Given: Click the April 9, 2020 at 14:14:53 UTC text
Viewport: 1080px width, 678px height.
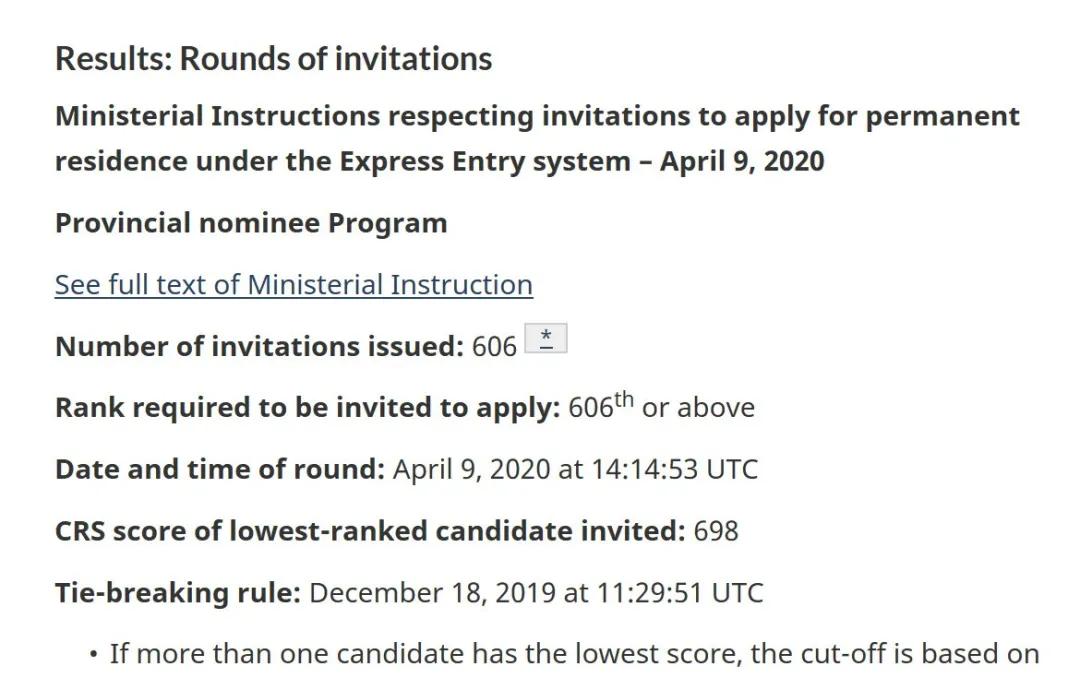Looking at the screenshot, I should click(575, 469).
